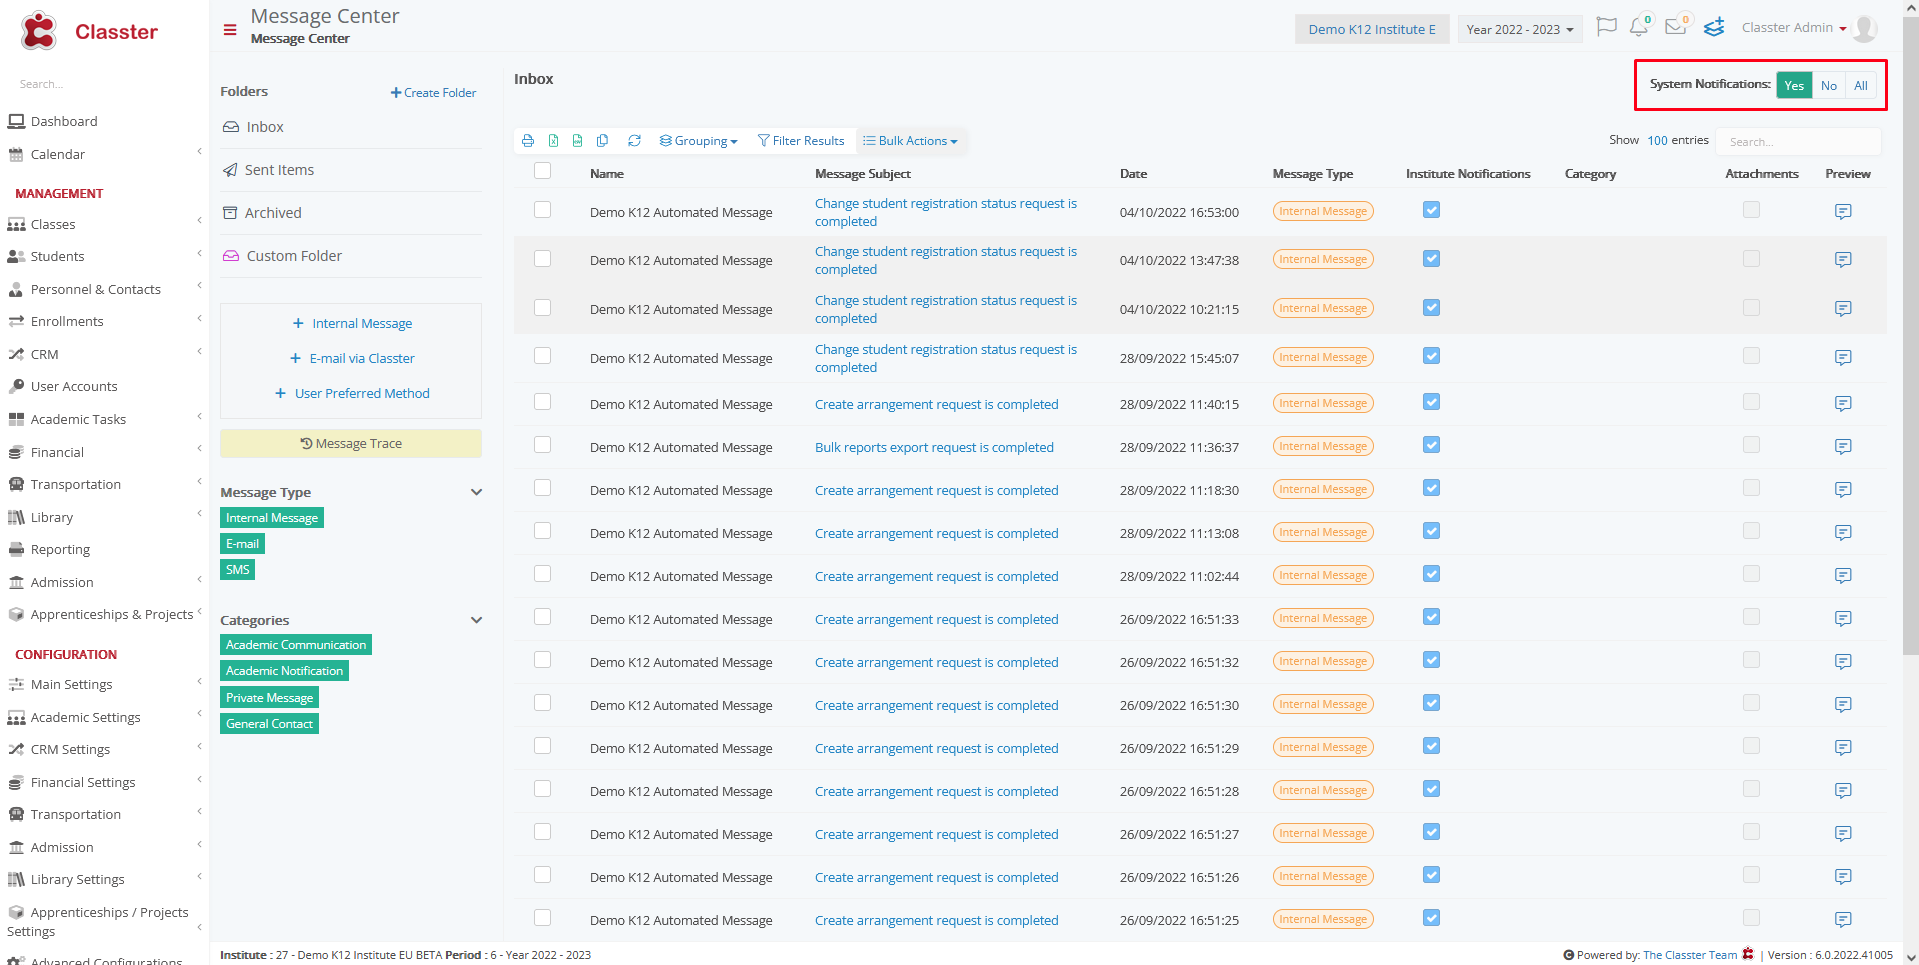
Task: Preview the message dated 28/09/2022 11:02:44
Action: (x=1843, y=576)
